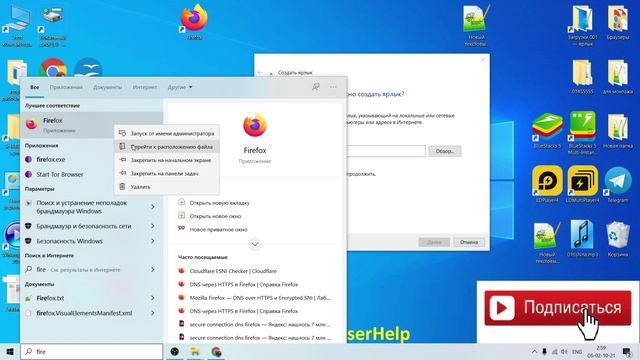Open the file explorer taskbar icon
This screenshot has height=360, width=640.
(x=195, y=351)
